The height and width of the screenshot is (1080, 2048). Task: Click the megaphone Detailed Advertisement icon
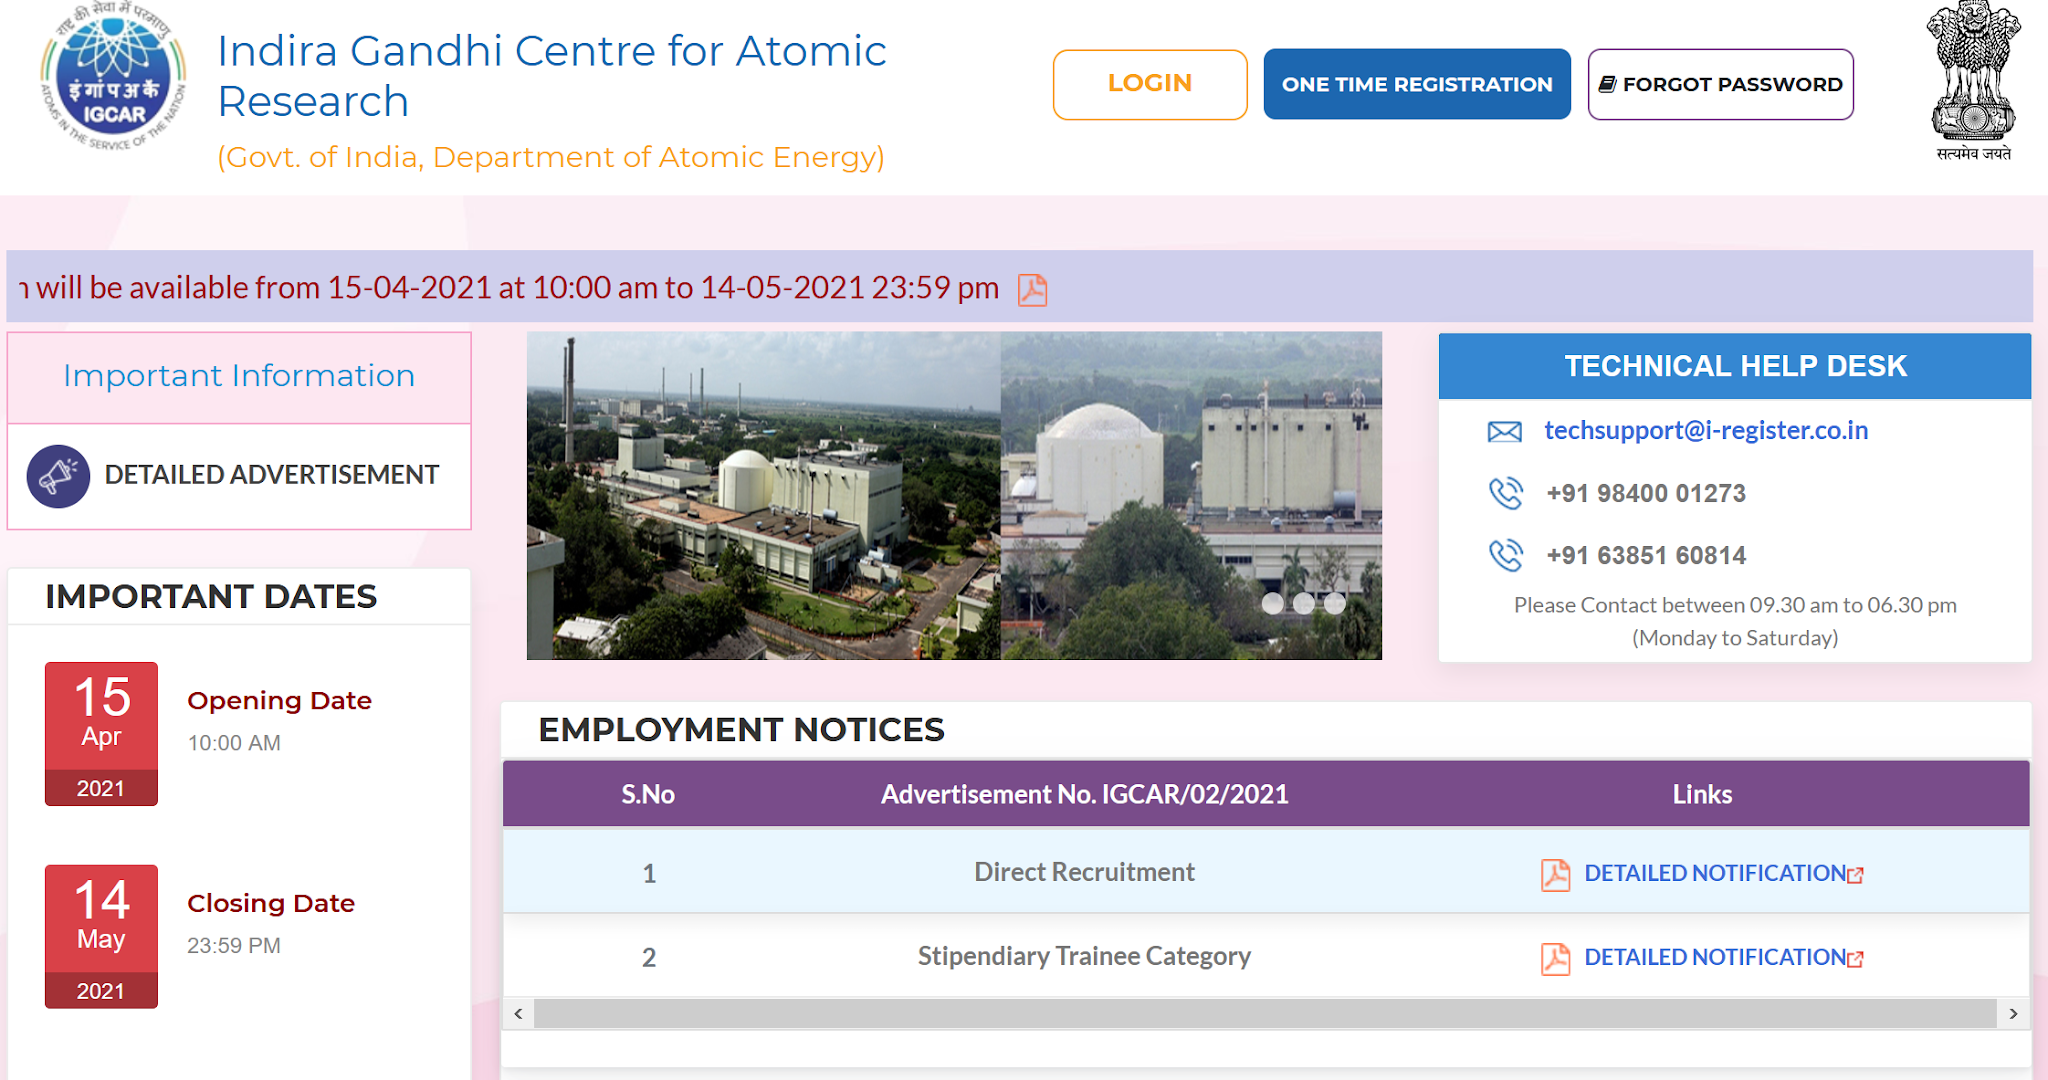coord(58,476)
